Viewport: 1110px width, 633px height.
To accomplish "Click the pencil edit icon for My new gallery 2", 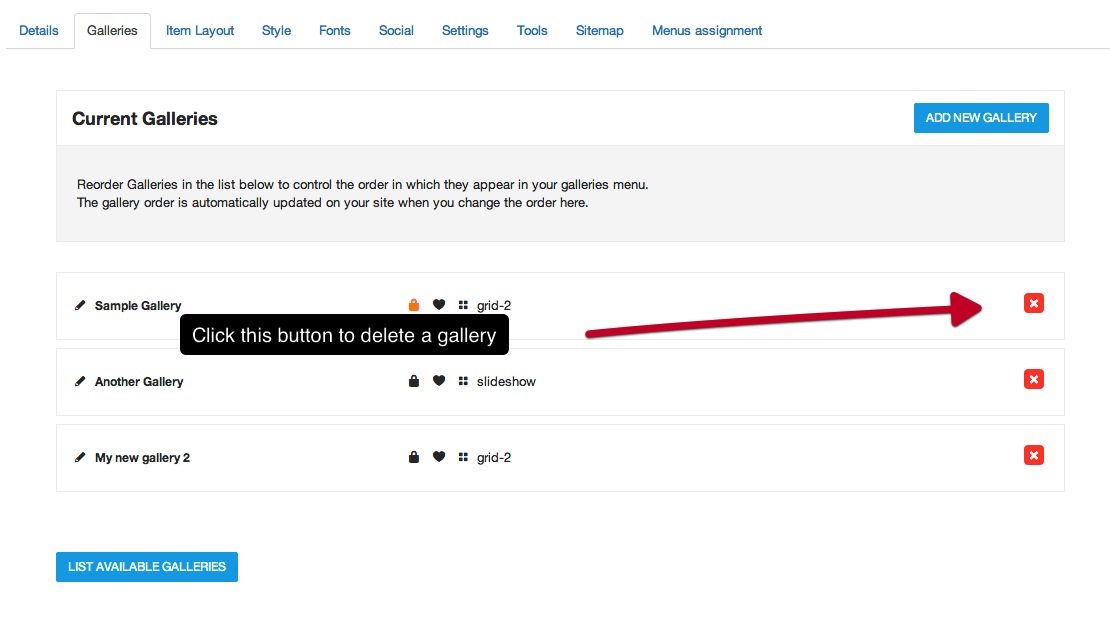I will 80,457.
